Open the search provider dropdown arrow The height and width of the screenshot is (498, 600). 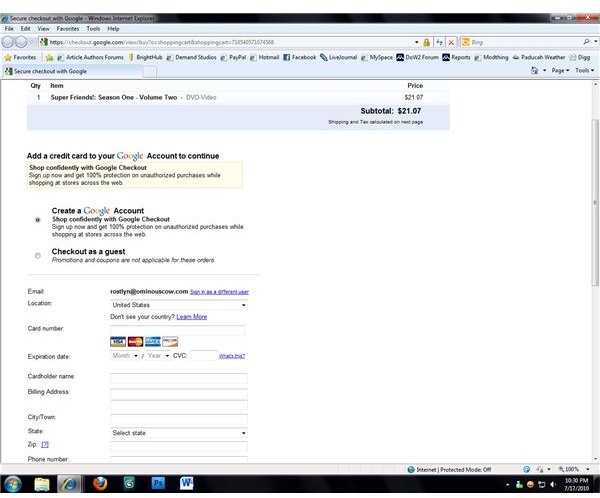point(595,42)
